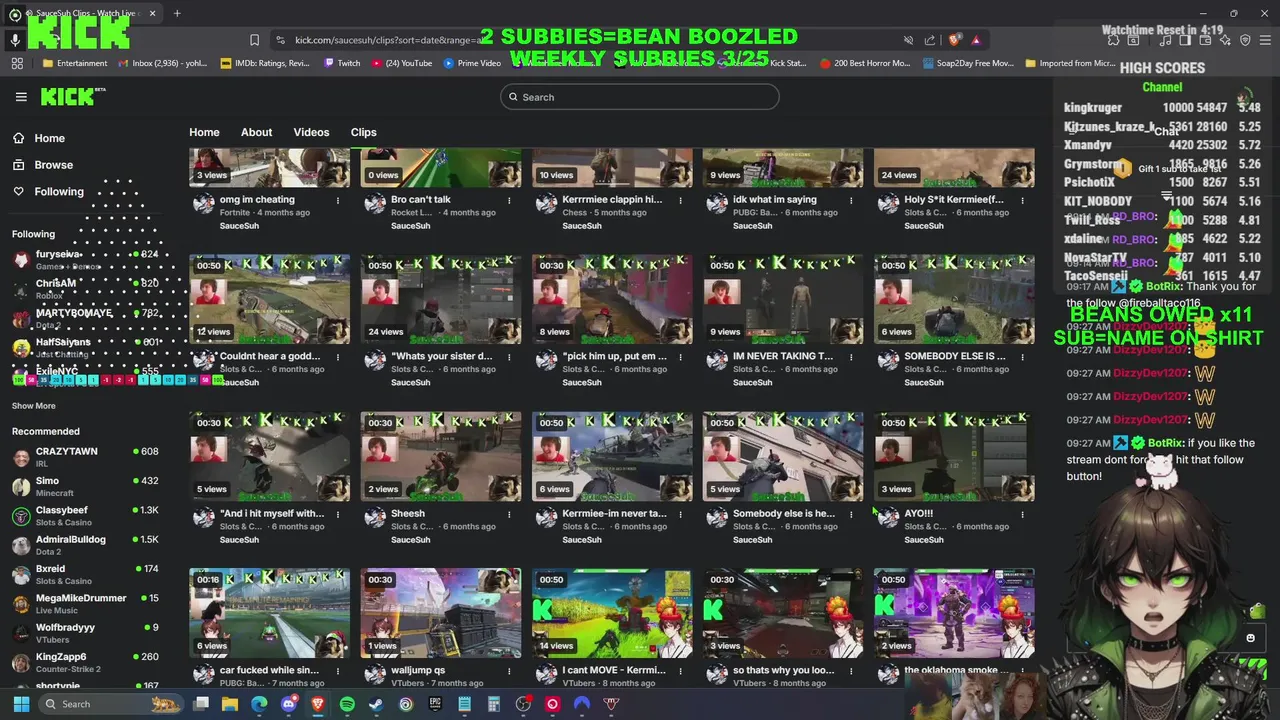The width and height of the screenshot is (1280, 720).
Task: Open the Prime Video bookmark
Action: click(x=472, y=63)
